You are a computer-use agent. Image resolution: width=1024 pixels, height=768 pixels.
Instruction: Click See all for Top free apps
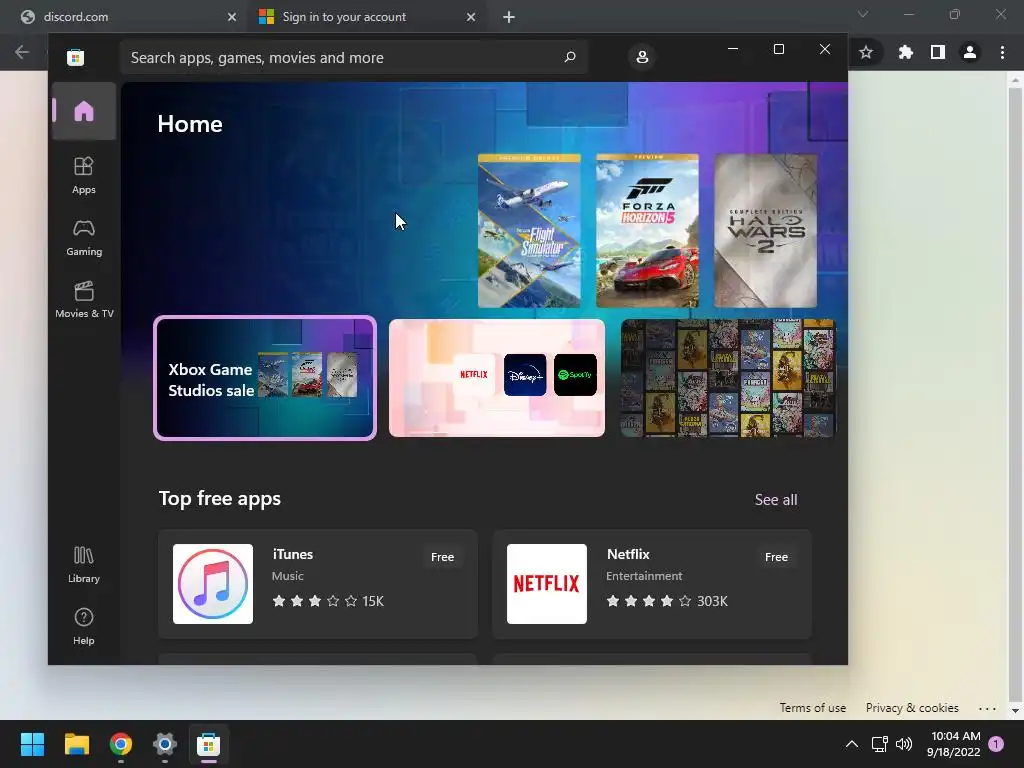coord(776,500)
